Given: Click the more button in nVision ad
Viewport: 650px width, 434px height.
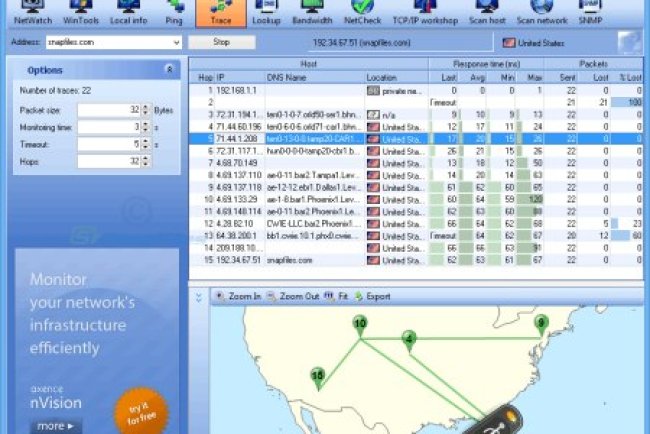Looking at the screenshot, I should (x=54, y=425).
